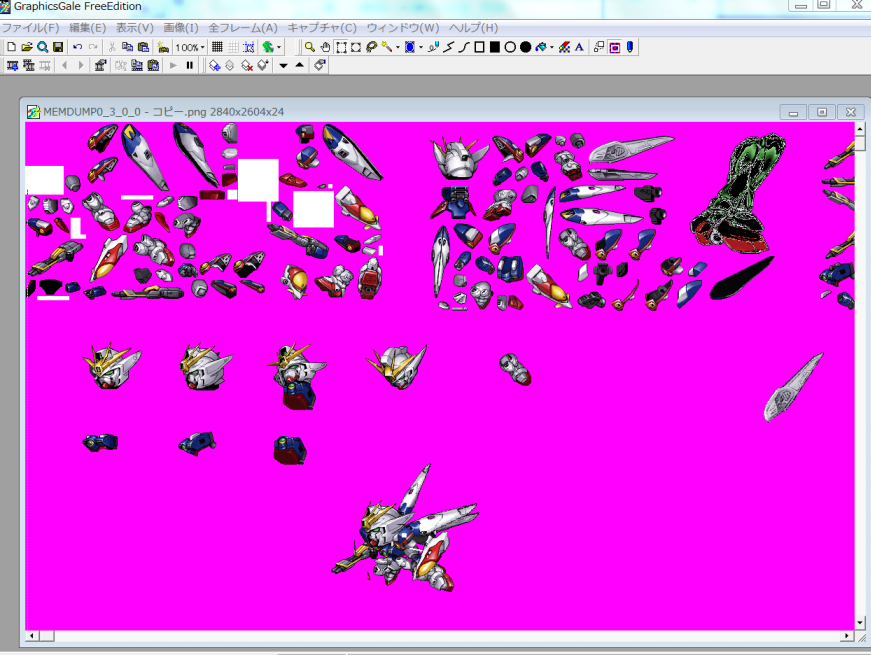This screenshot has width=871, height=655.
Task: Open the ファイル(F) menu
Action: (x=31, y=27)
